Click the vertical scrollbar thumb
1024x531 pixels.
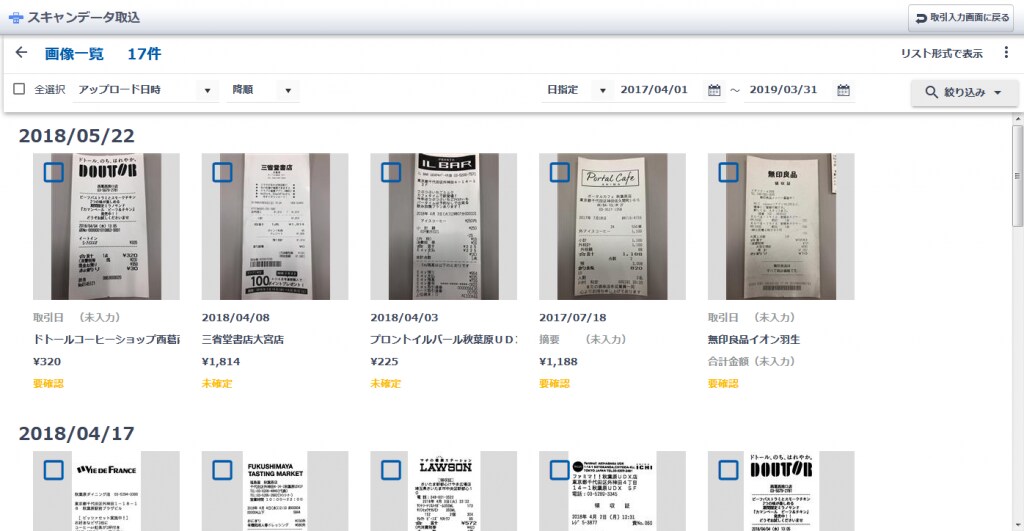tap(1017, 176)
